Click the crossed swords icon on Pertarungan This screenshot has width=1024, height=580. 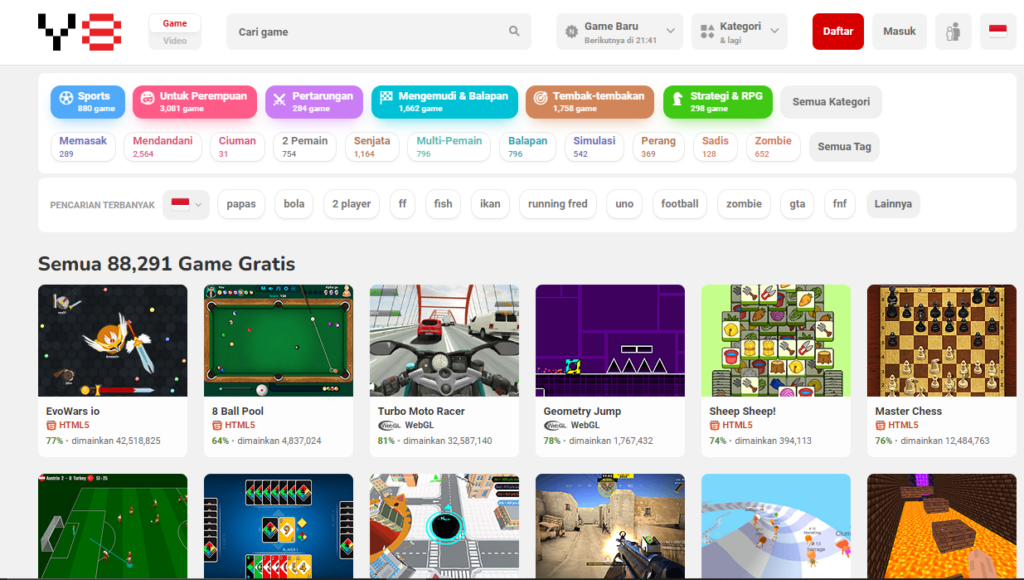click(x=278, y=101)
